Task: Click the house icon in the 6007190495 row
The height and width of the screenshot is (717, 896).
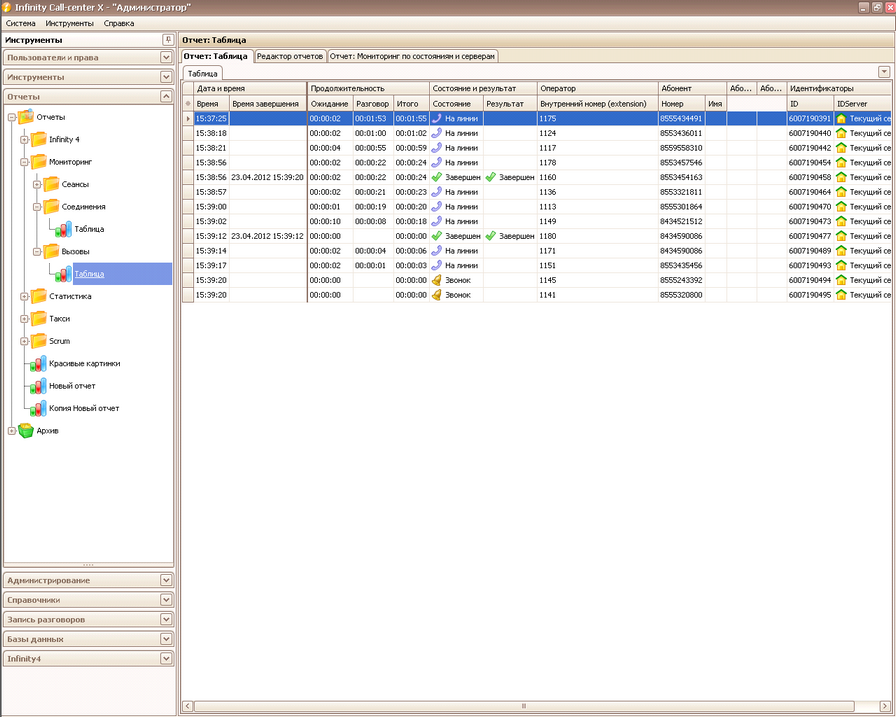Action: 841,295
